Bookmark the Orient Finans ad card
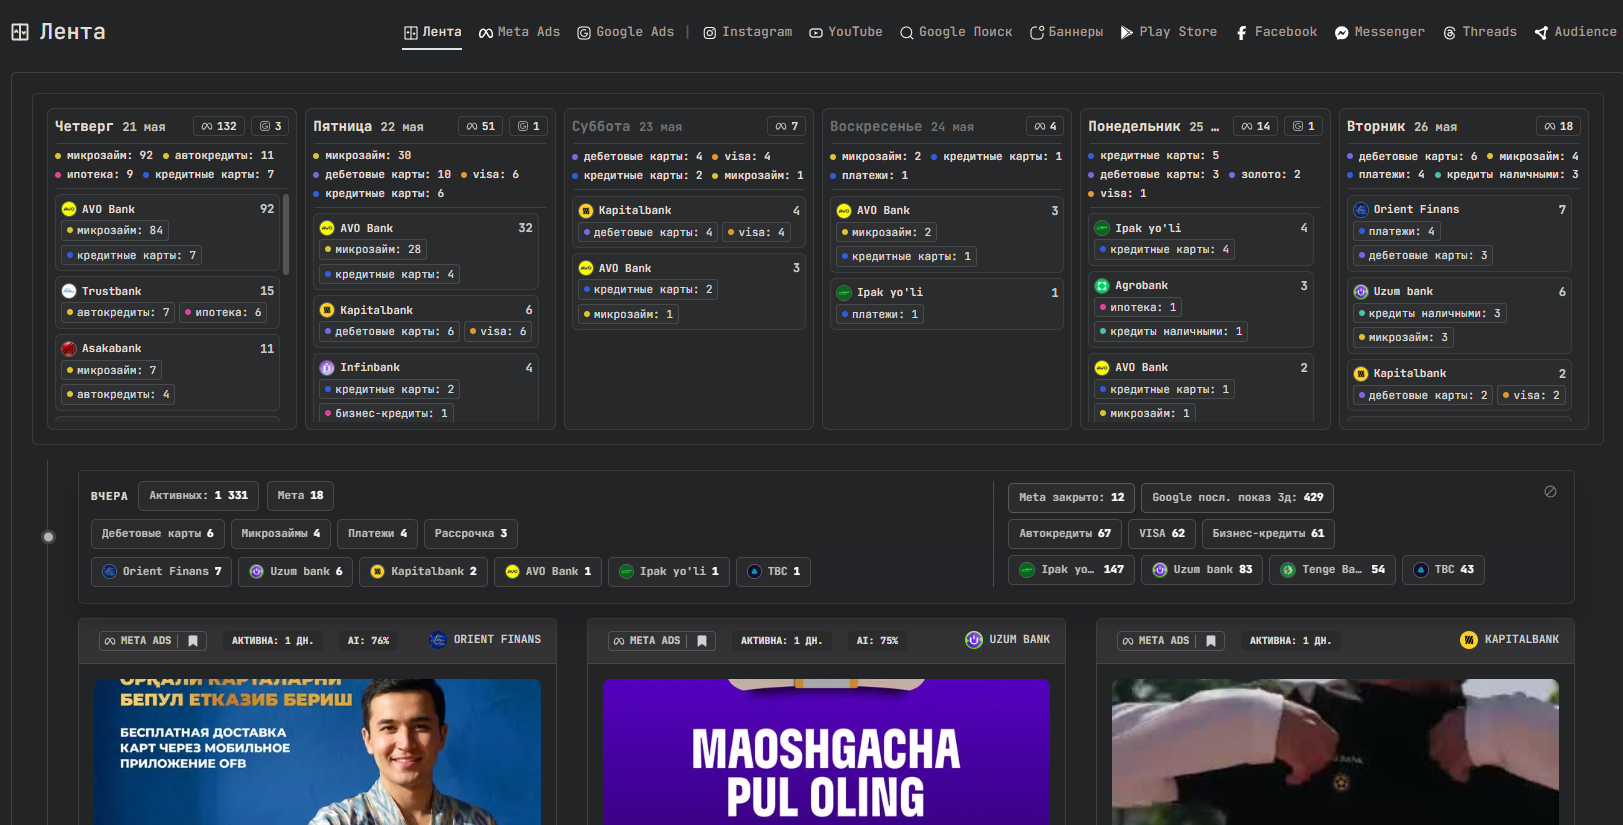 coord(193,641)
